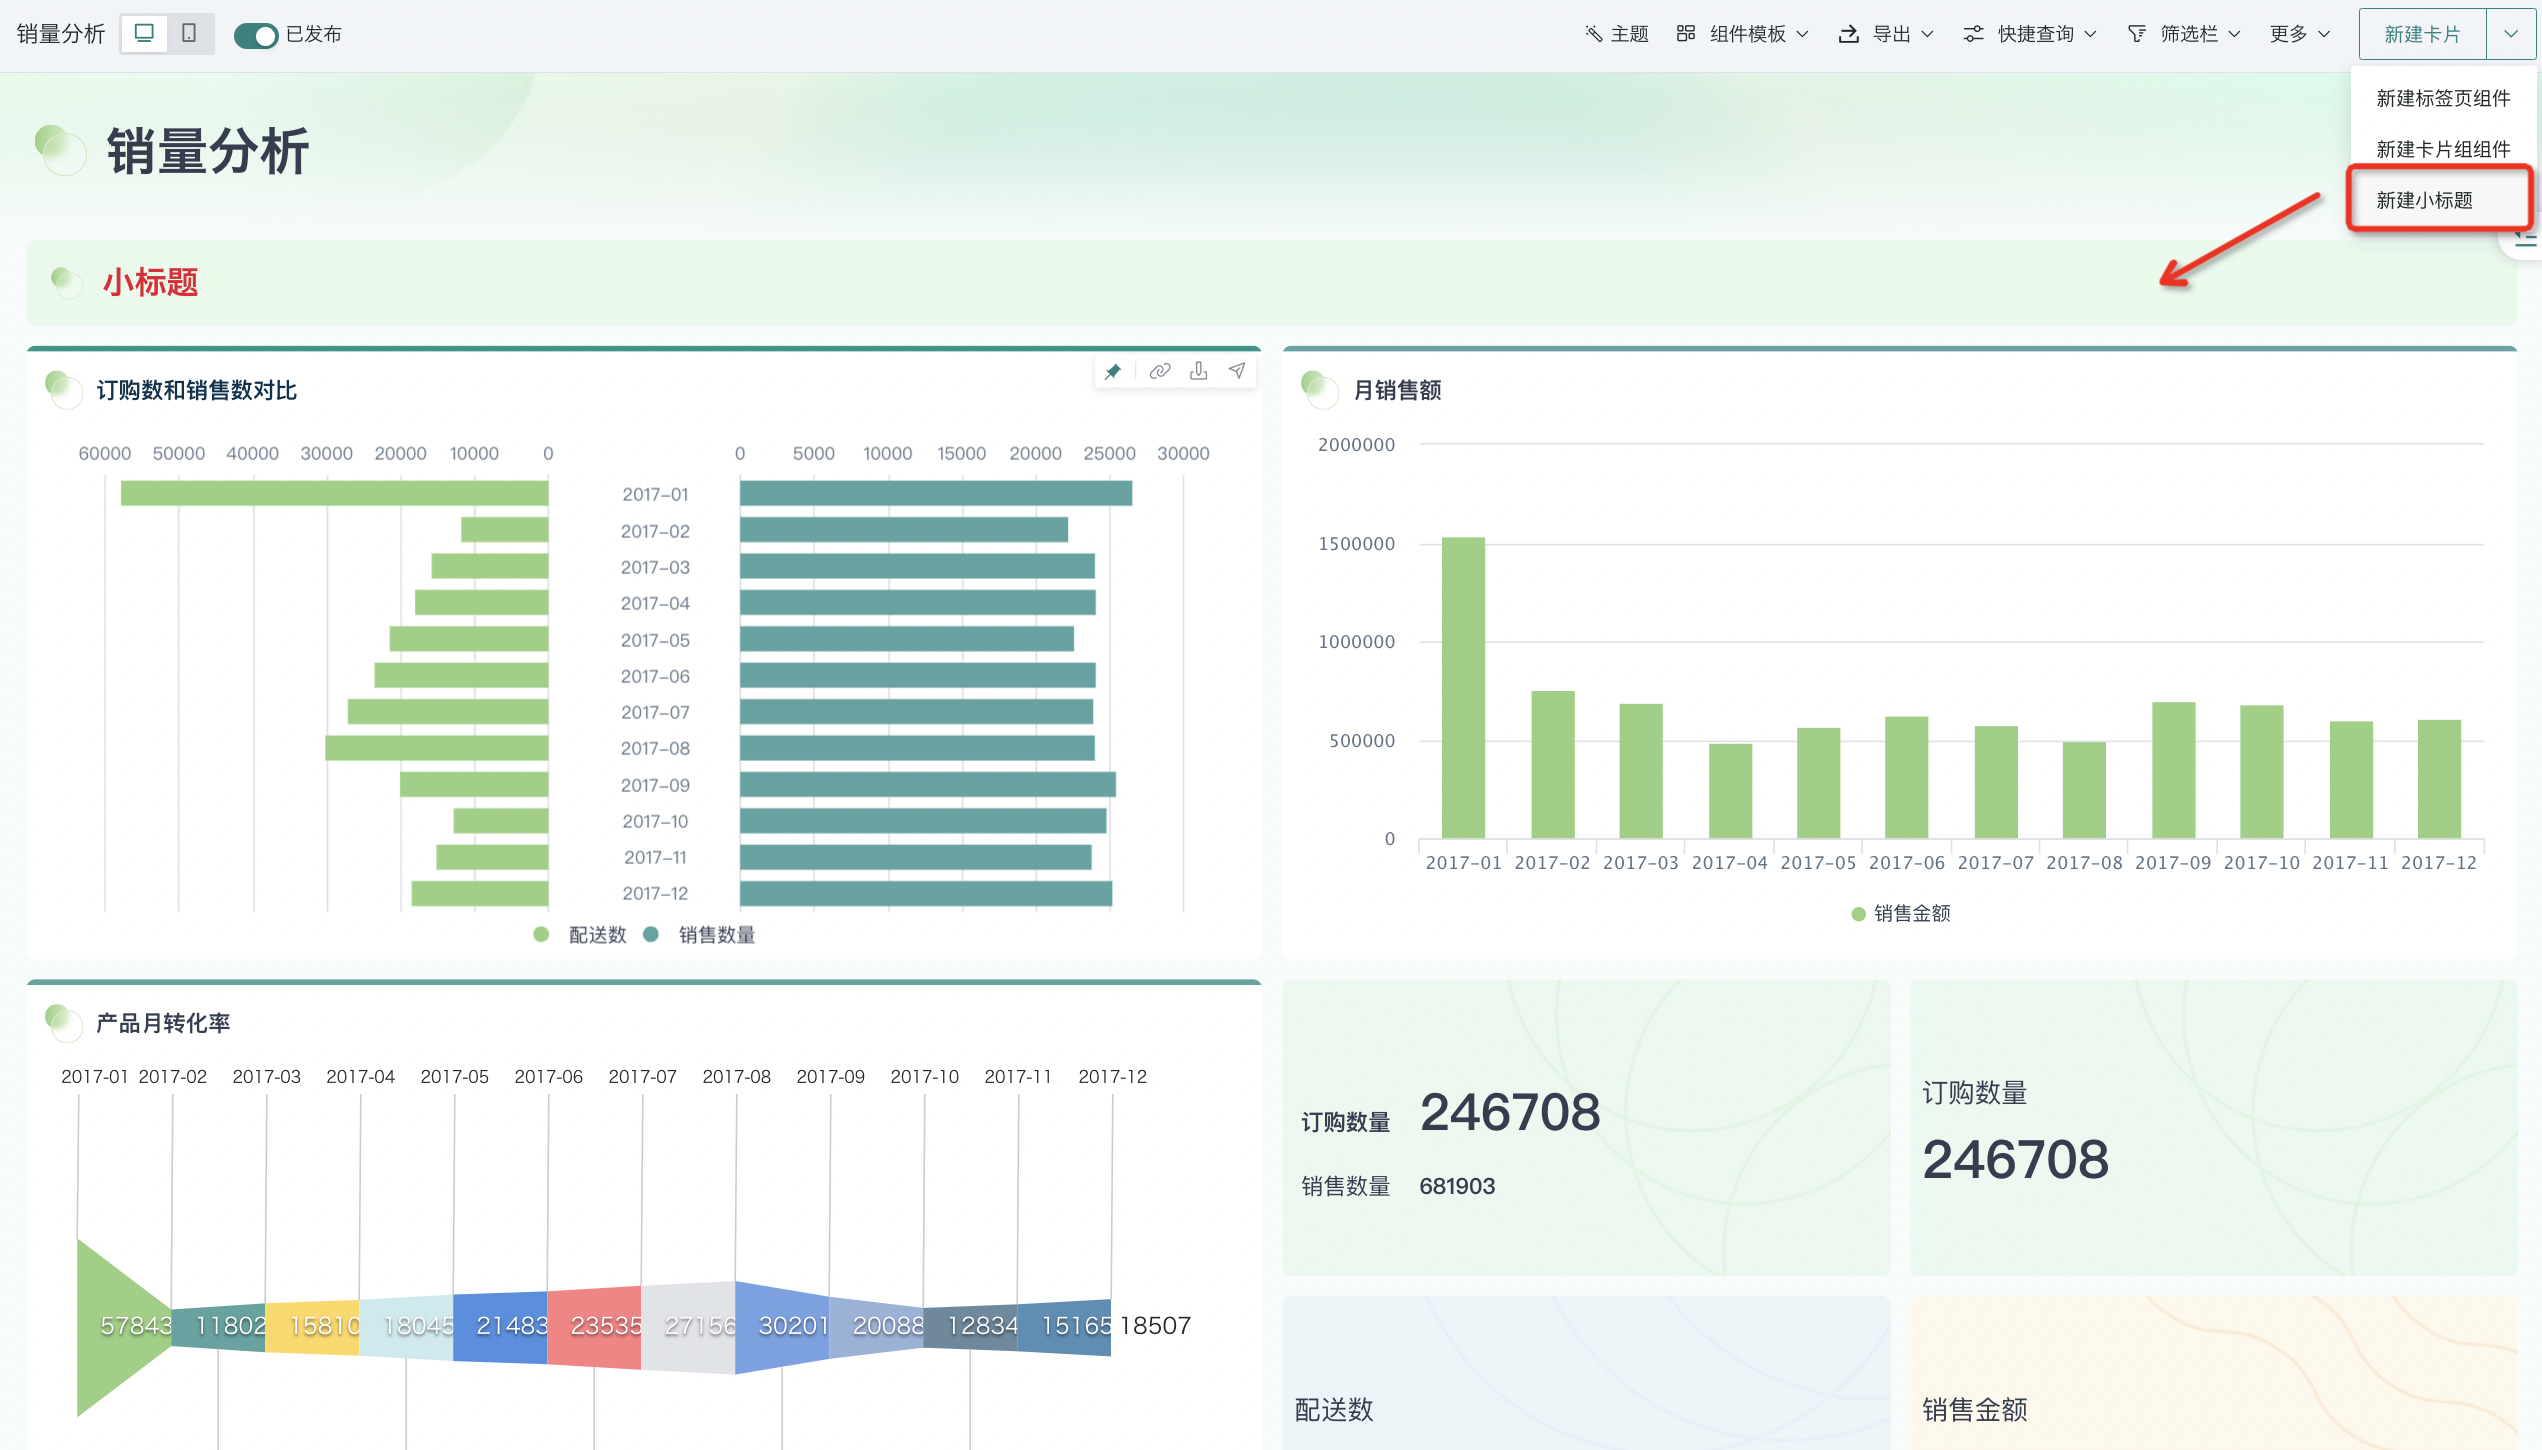Collapse the 新建卡片 arrow dropdown
The height and width of the screenshot is (1450, 2542).
pyautogui.click(x=2511, y=34)
